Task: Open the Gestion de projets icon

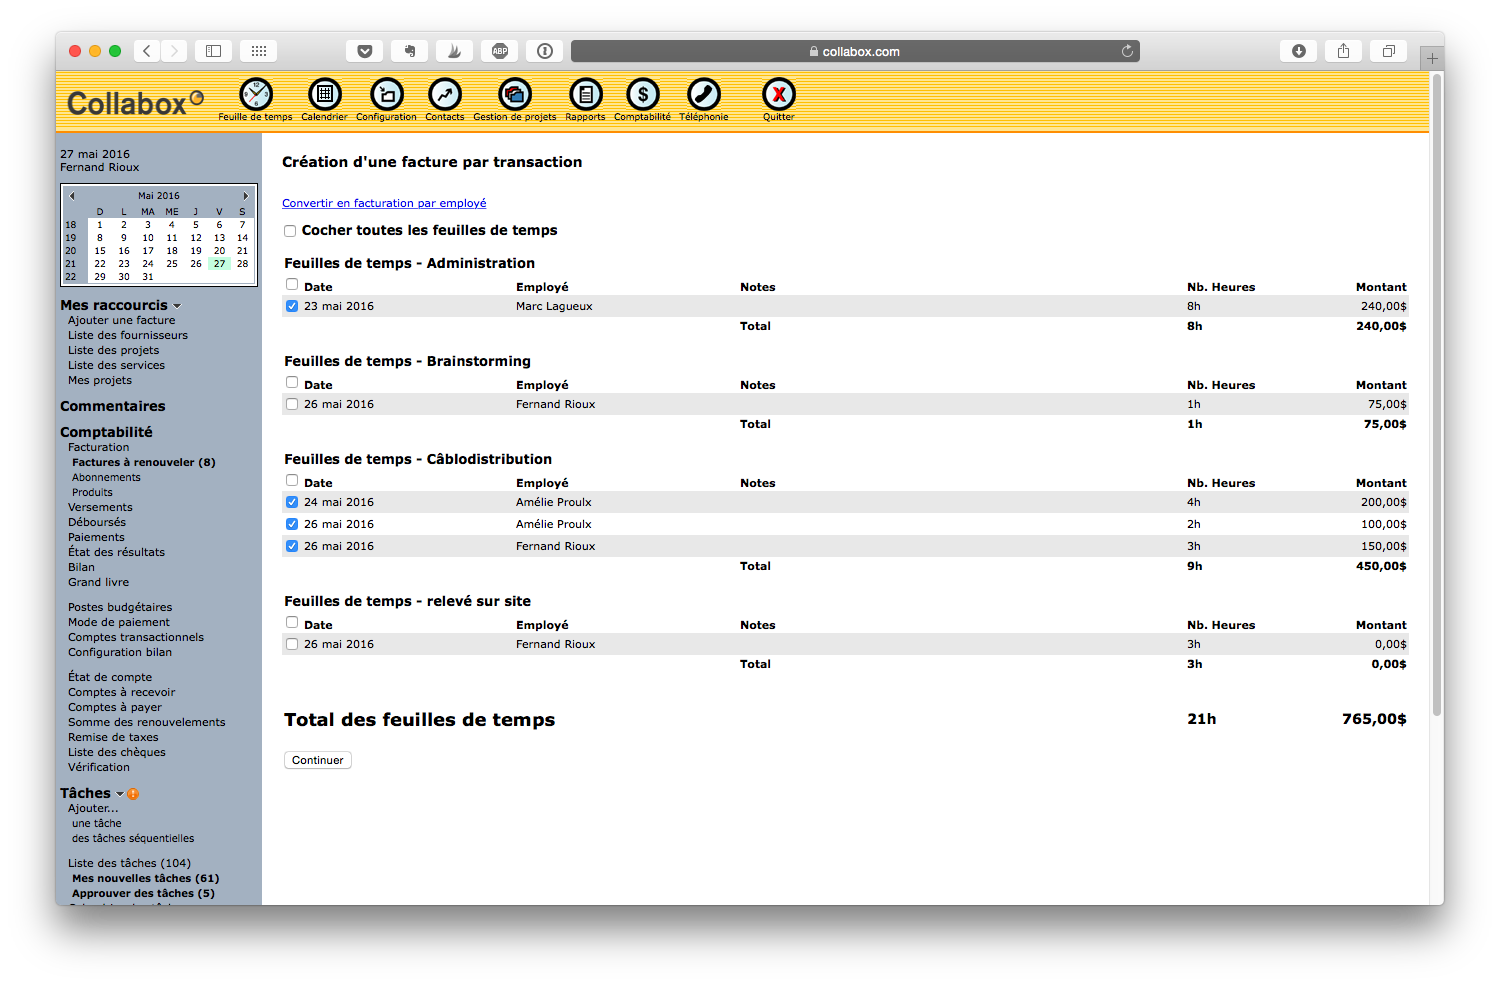Action: click(x=515, y=94)
